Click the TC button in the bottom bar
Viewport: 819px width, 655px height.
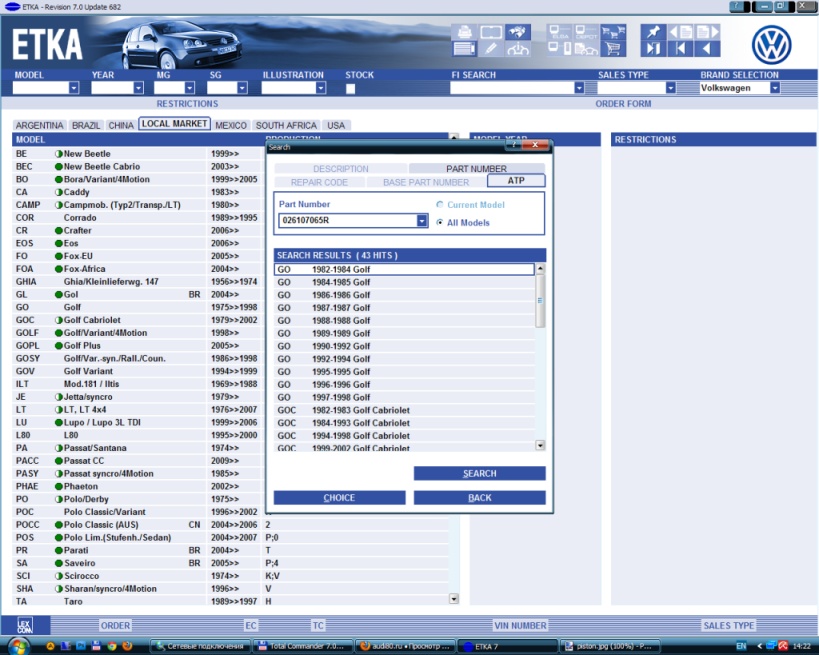(318, 625)
